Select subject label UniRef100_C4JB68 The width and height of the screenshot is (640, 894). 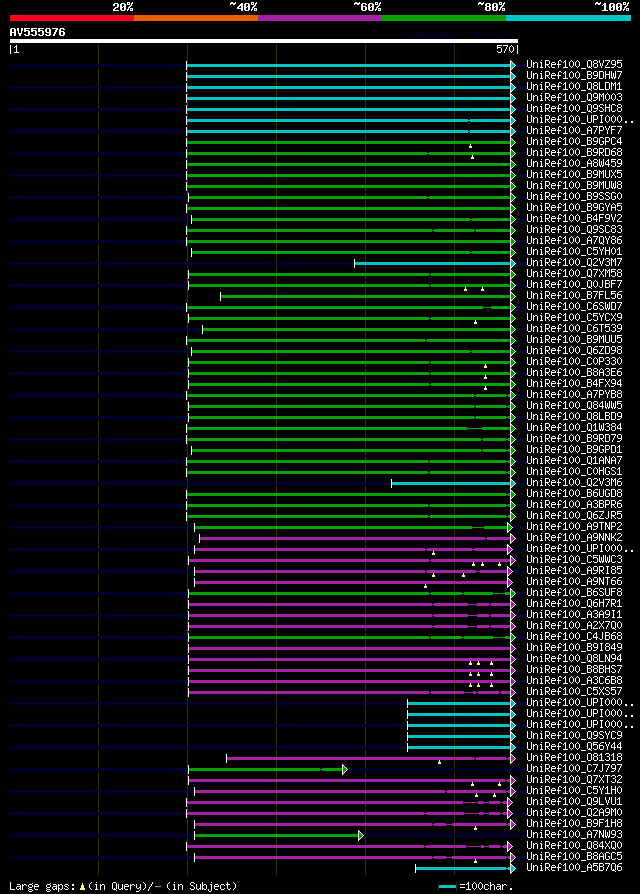point(574,637)
